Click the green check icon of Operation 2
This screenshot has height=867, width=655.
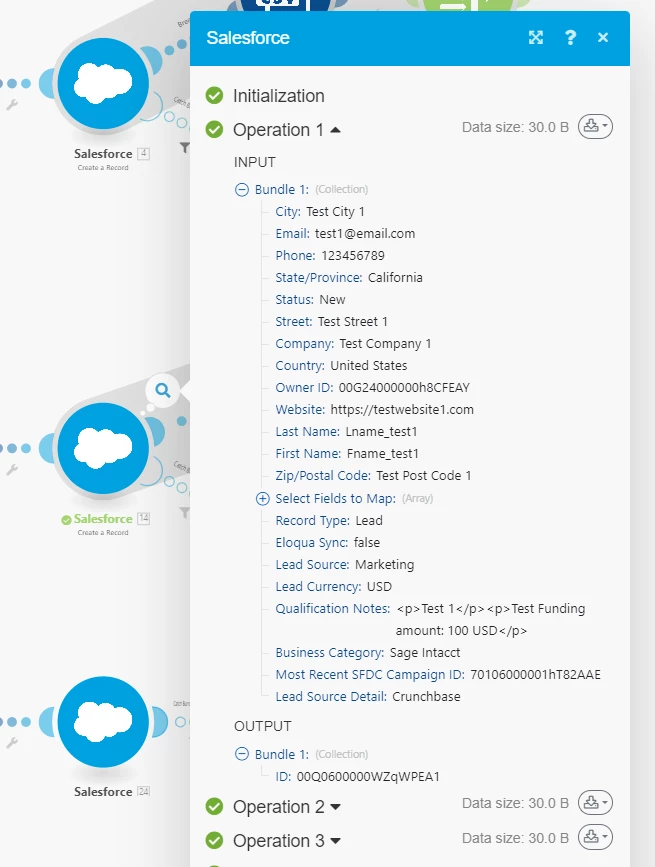click(214, 807)
